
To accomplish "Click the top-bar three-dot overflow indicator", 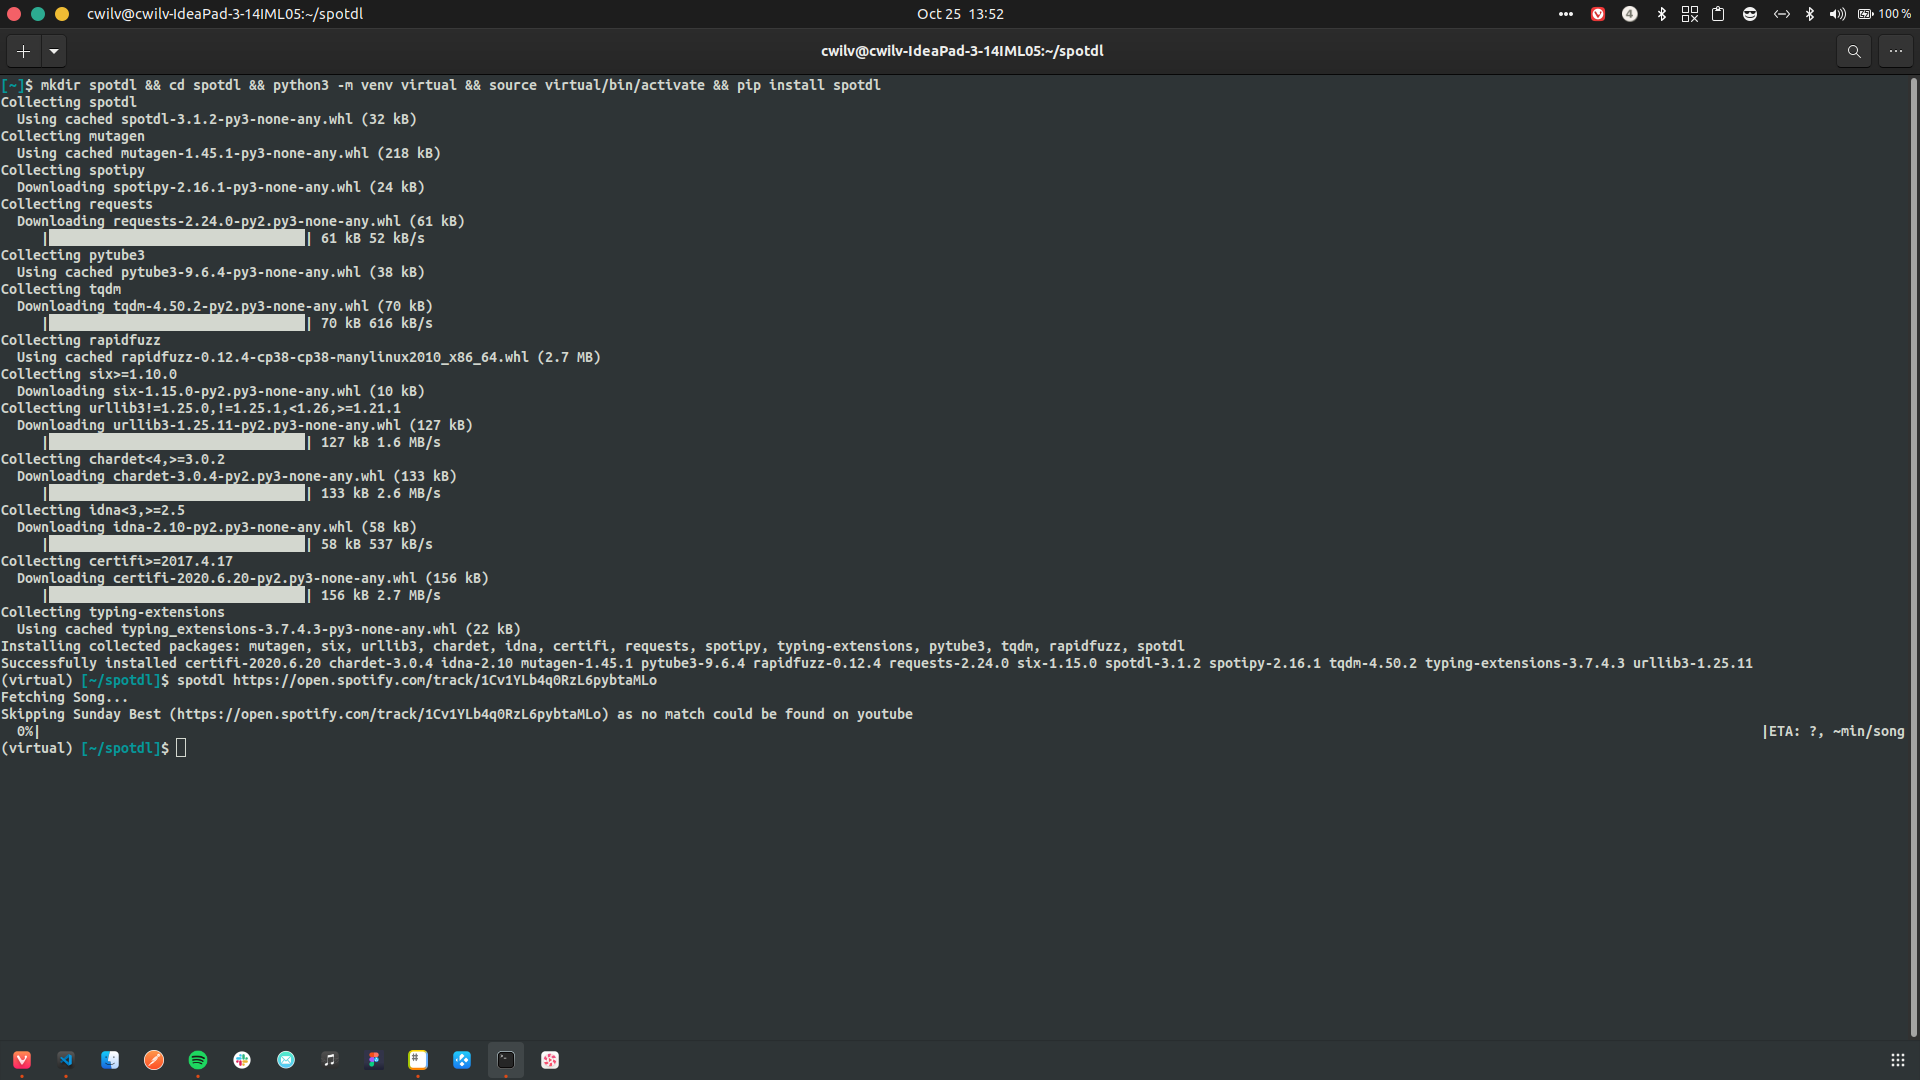I will 1566,14.
